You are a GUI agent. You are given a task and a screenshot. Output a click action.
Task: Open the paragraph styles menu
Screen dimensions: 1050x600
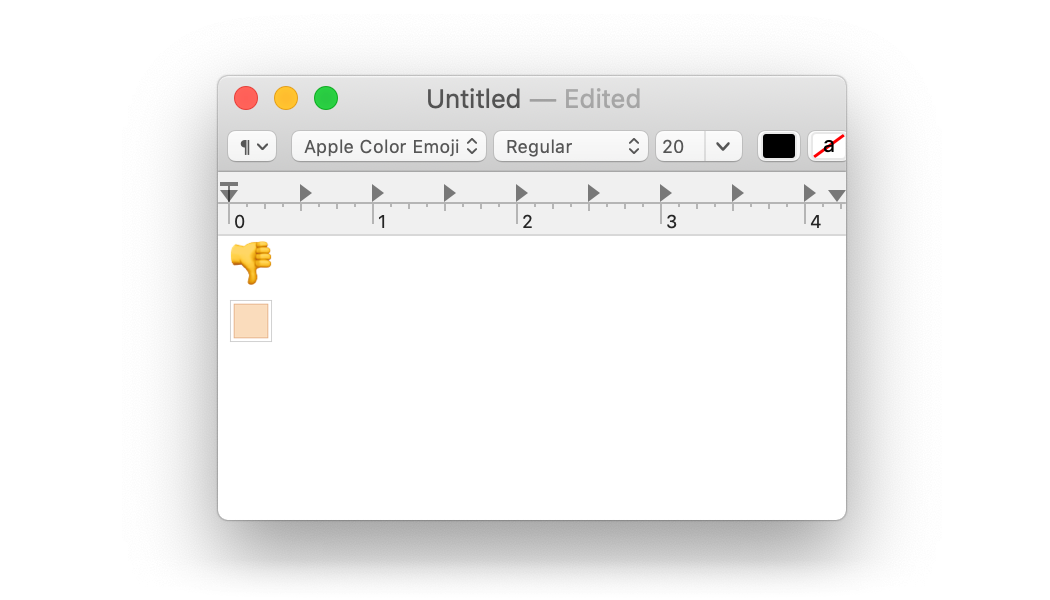tap(252, 146)
